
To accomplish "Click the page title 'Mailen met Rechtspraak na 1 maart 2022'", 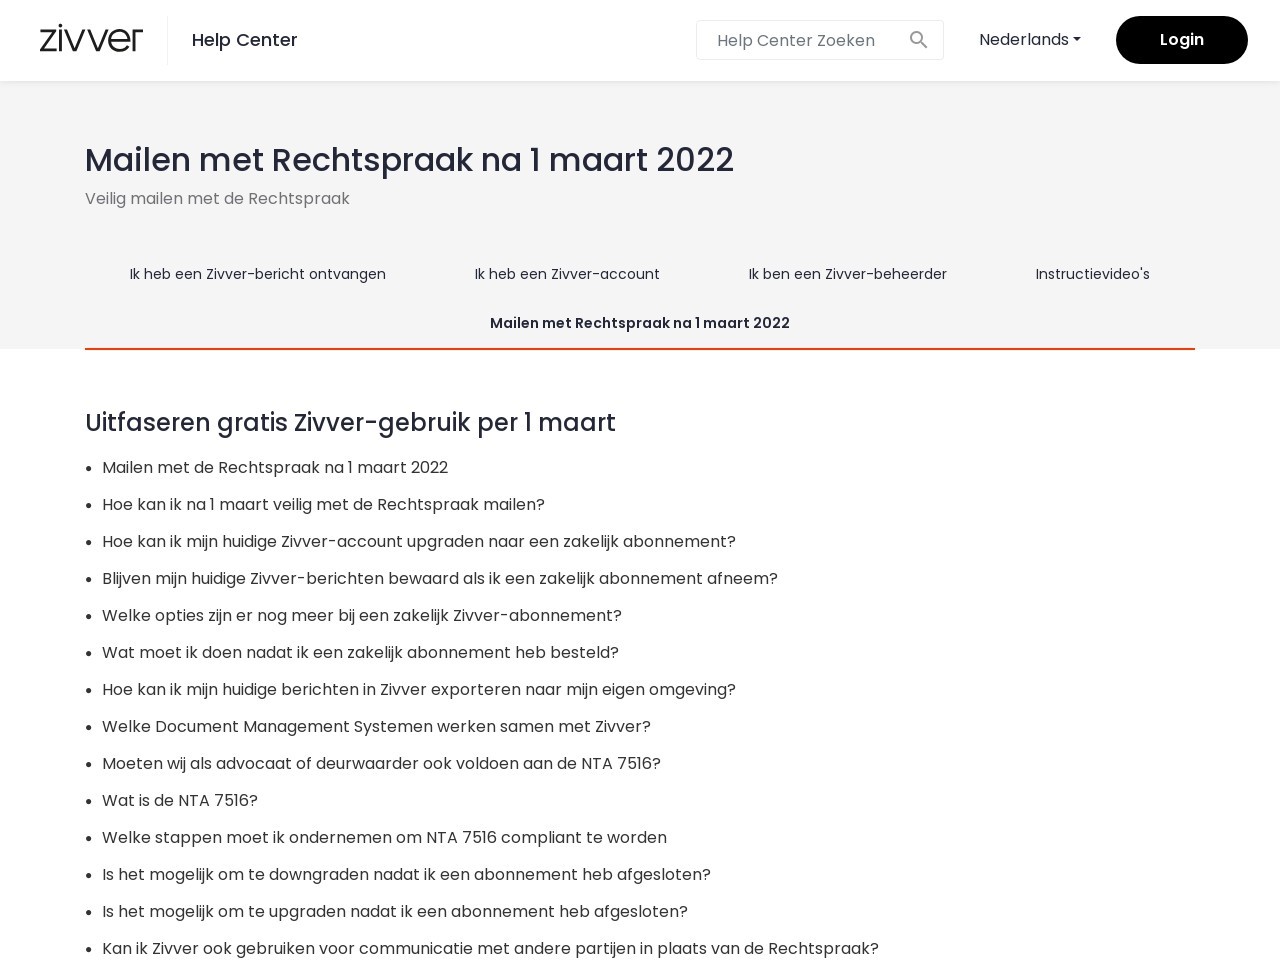I will click(409, 160).
